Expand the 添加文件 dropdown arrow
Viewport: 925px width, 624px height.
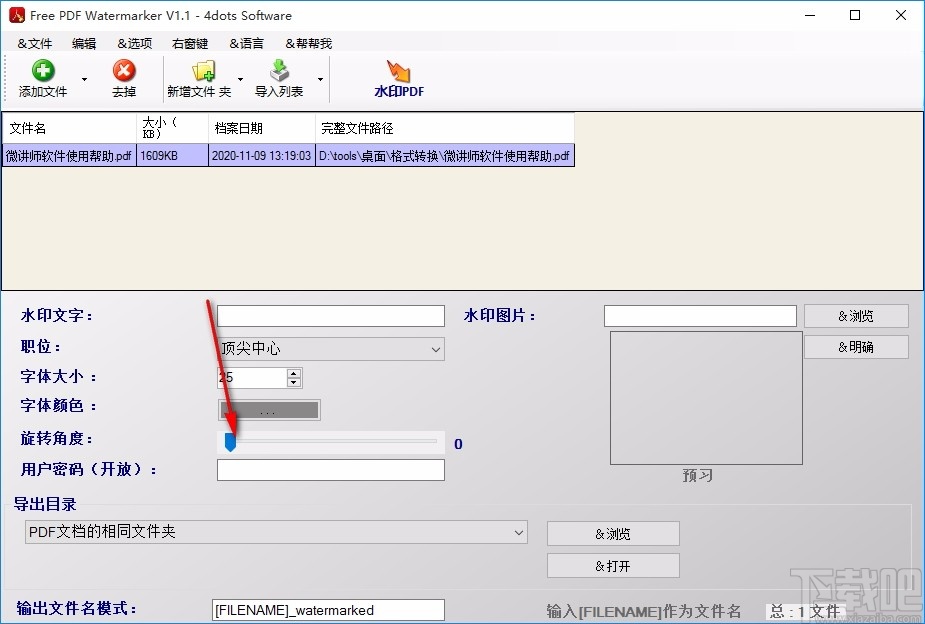click(84, 79)
